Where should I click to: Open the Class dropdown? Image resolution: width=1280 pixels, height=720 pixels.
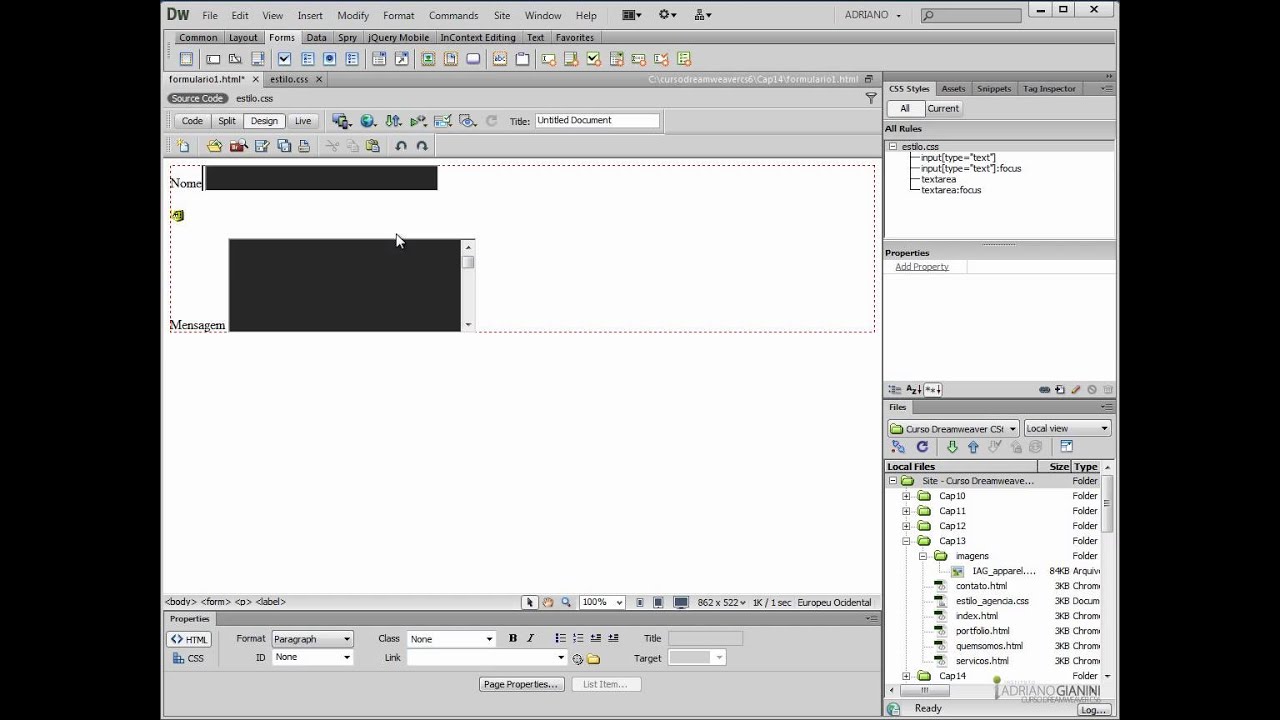(x=451, y=639)
